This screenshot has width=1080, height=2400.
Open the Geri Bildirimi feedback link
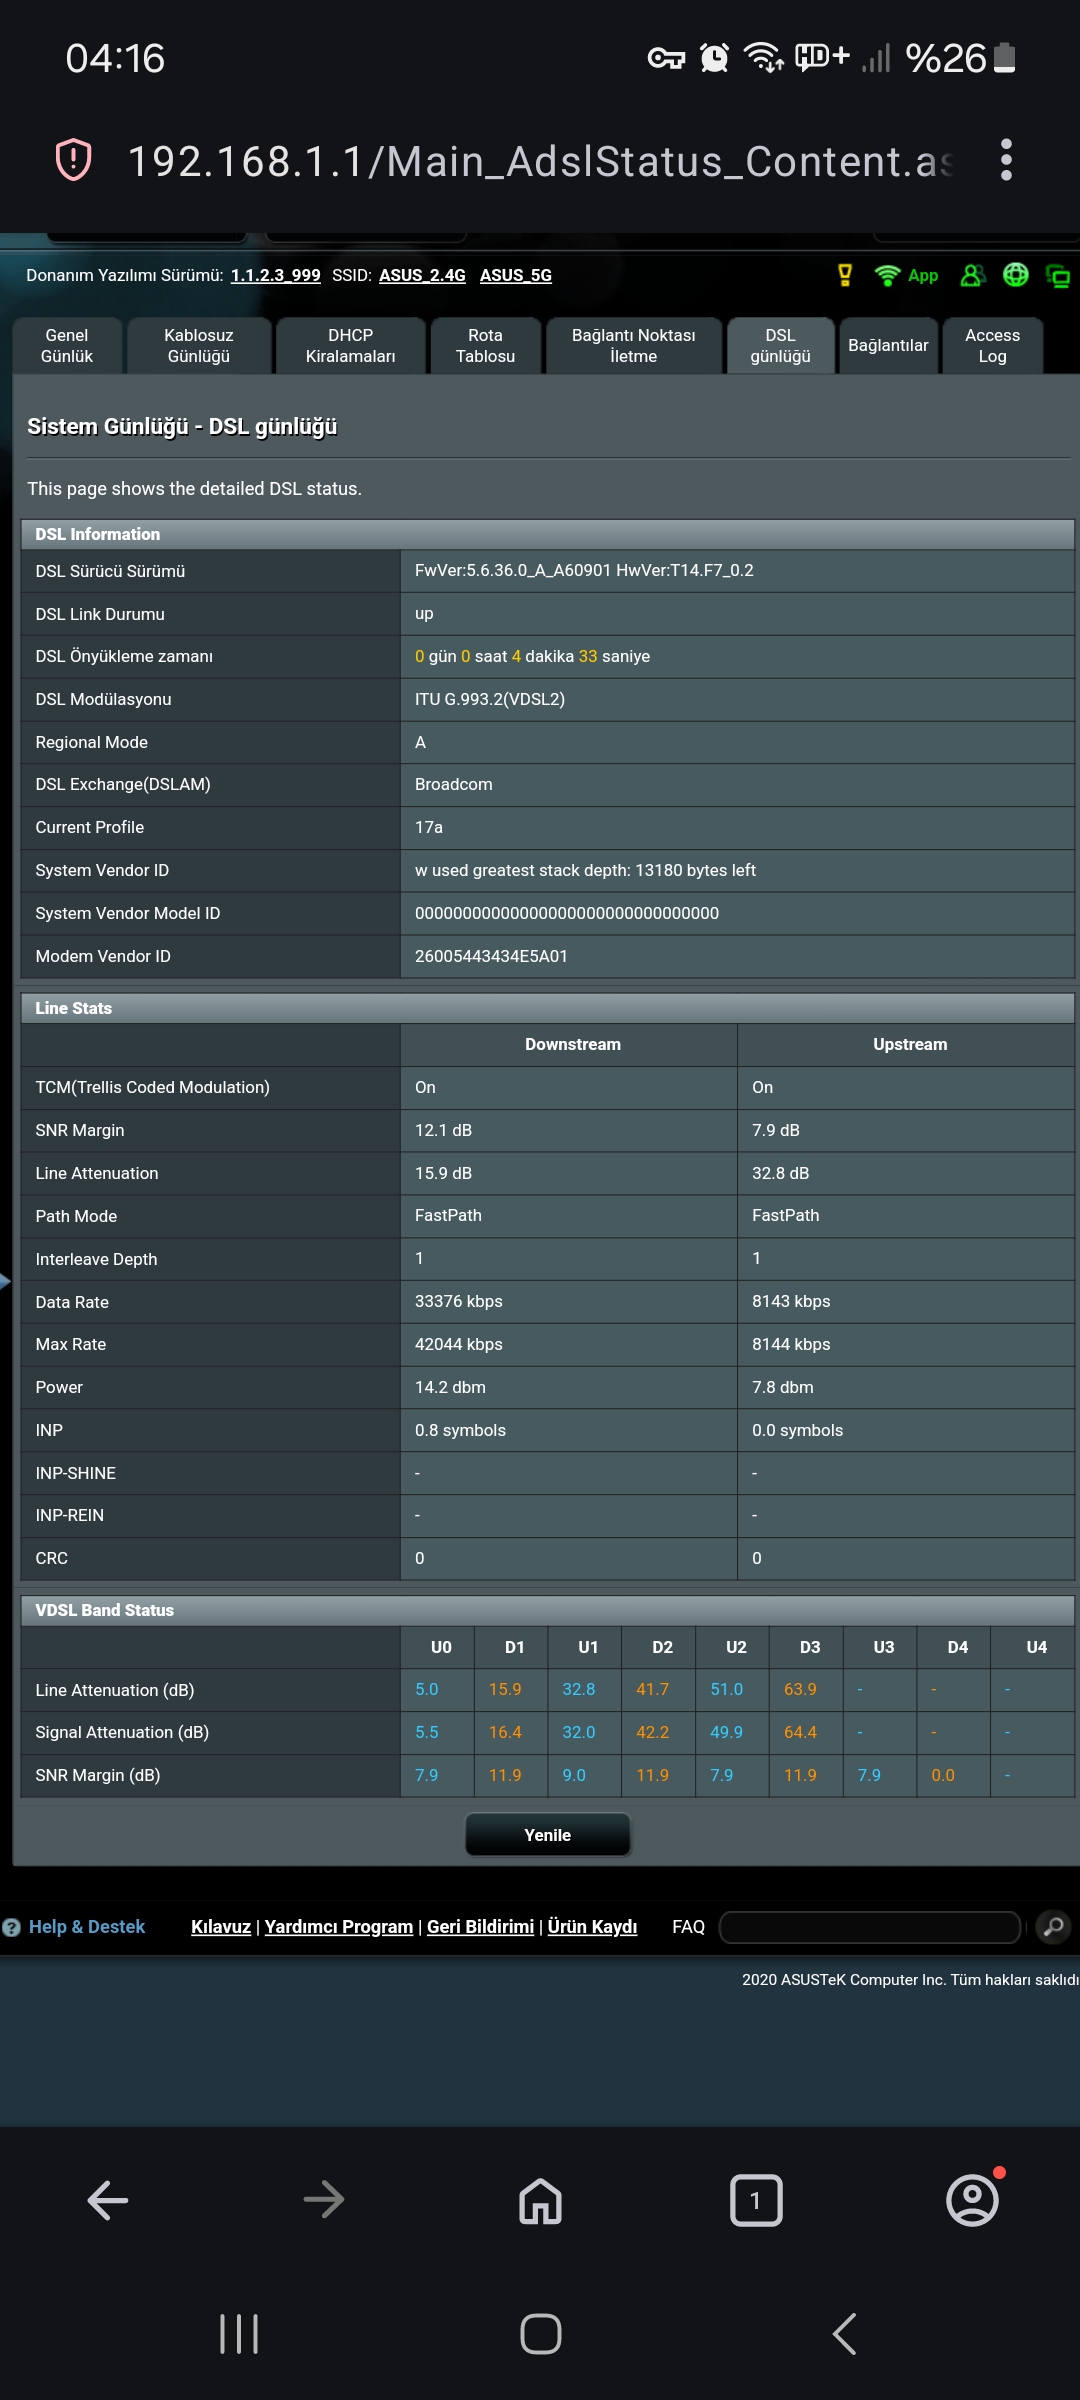click(481, 1927)
